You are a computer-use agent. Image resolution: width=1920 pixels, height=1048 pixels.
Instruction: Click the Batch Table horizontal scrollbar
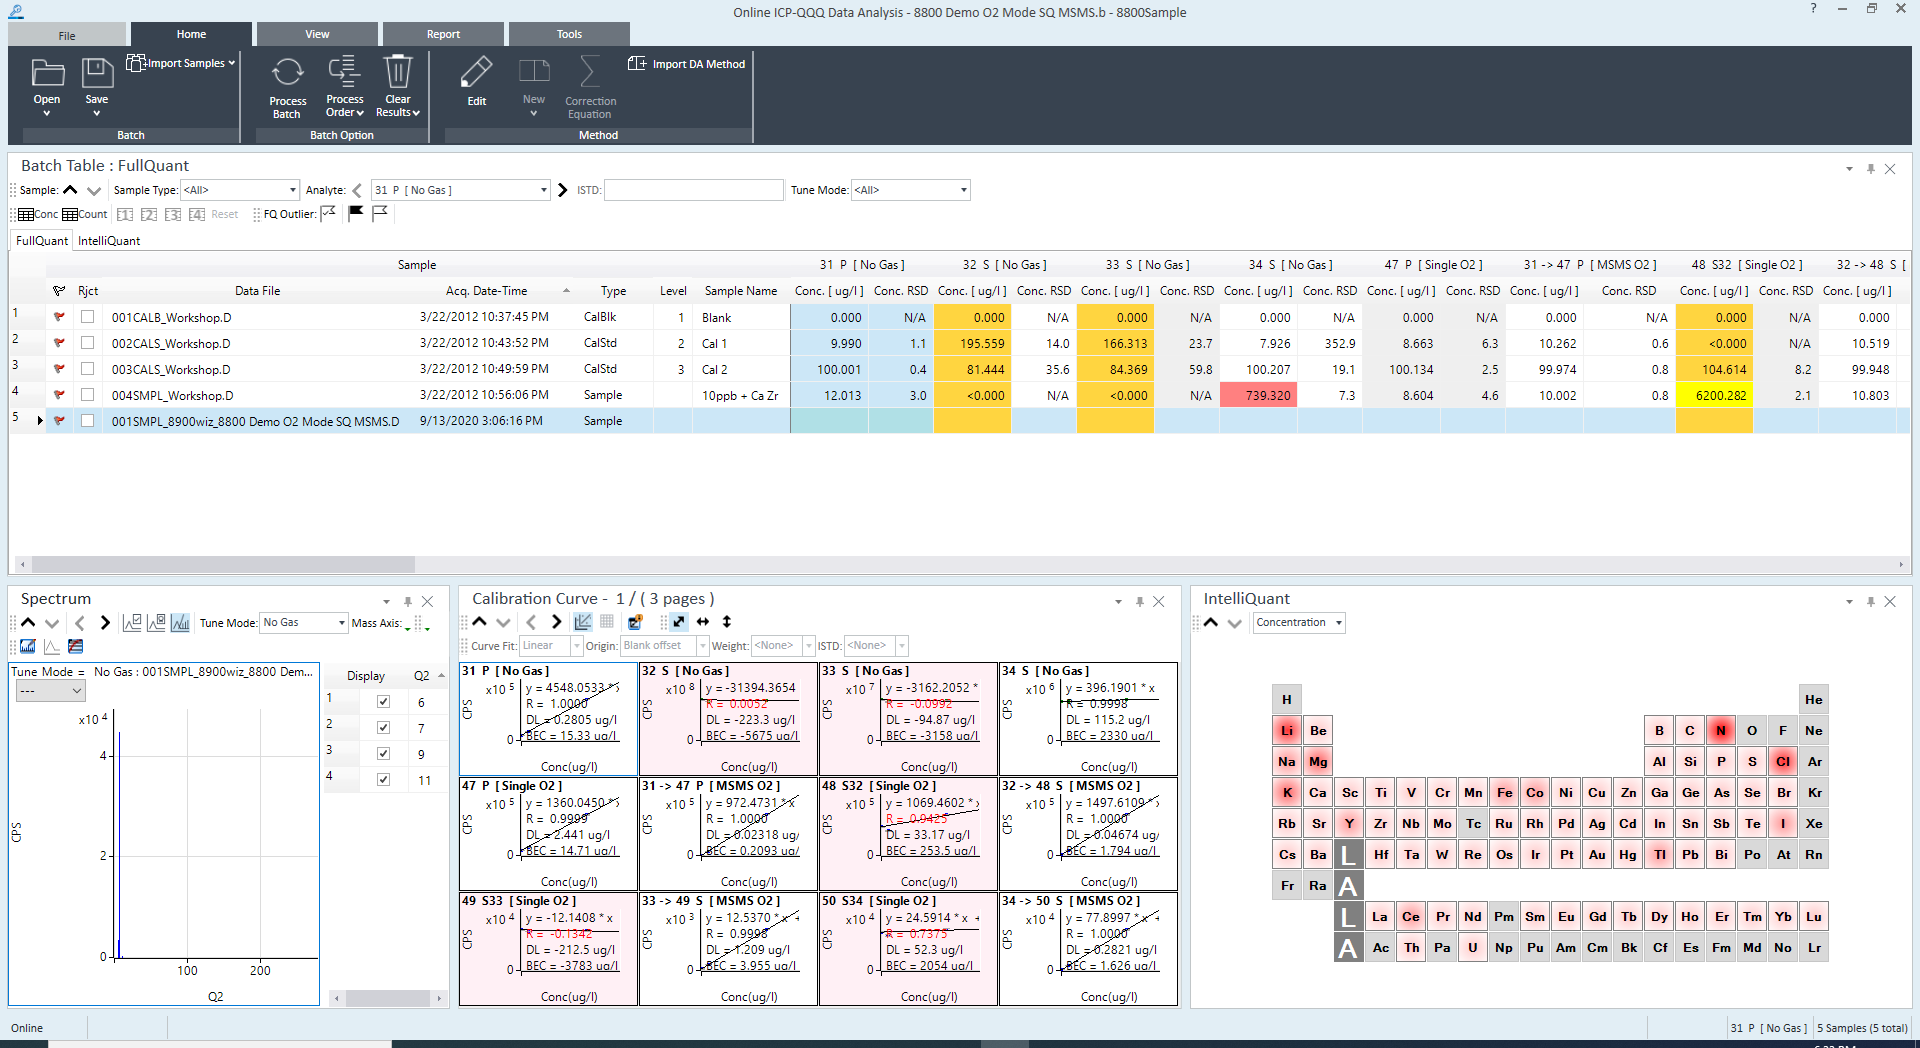tap(222, 564)
